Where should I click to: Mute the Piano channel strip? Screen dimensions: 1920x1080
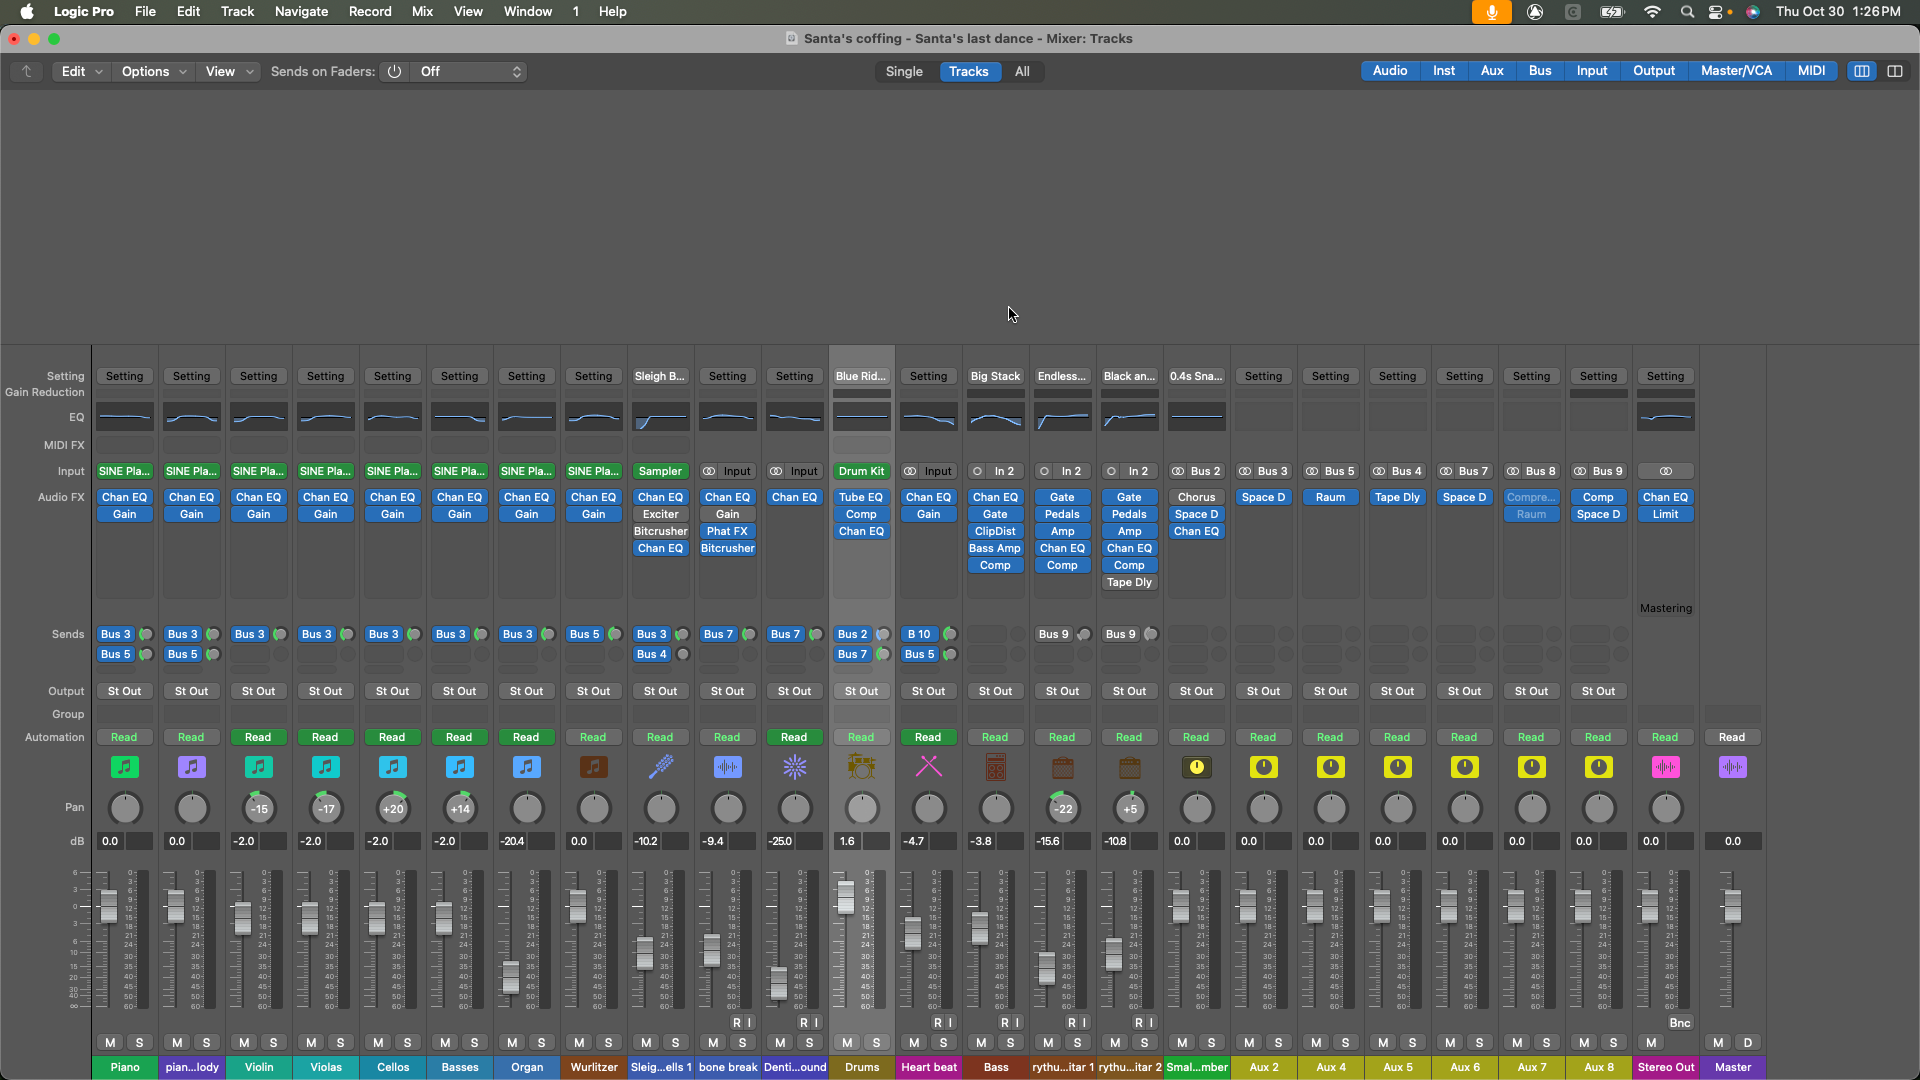click(110, 1042)
